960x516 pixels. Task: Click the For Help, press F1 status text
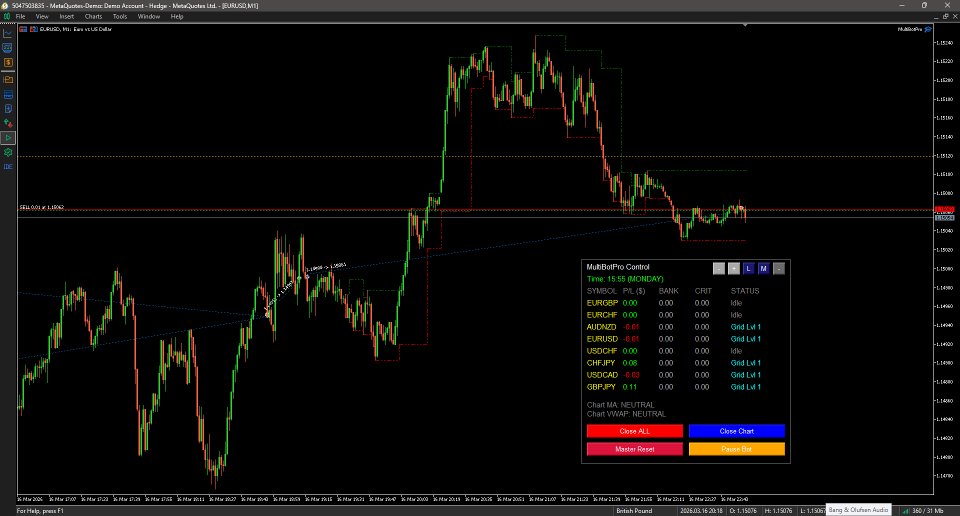point(40,510)
